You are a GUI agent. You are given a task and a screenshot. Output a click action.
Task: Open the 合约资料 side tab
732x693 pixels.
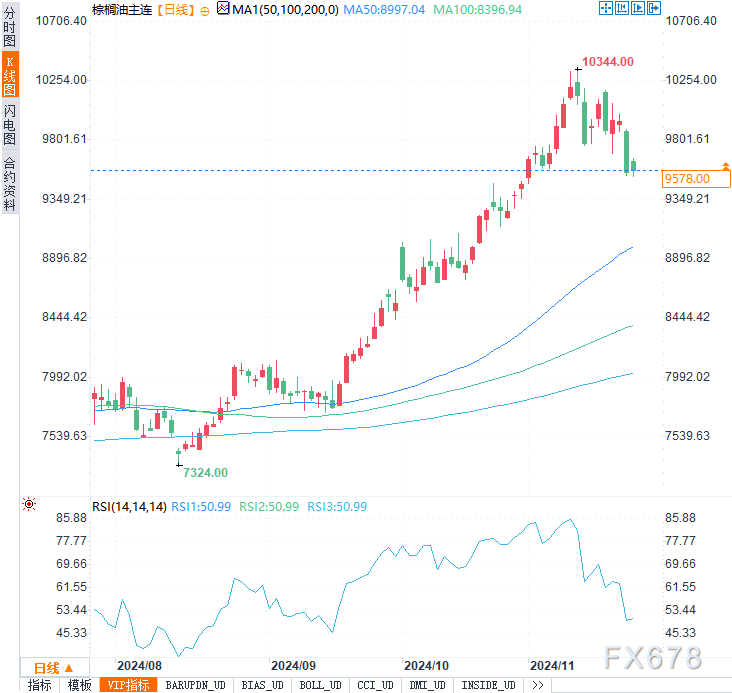pos(9,184)
